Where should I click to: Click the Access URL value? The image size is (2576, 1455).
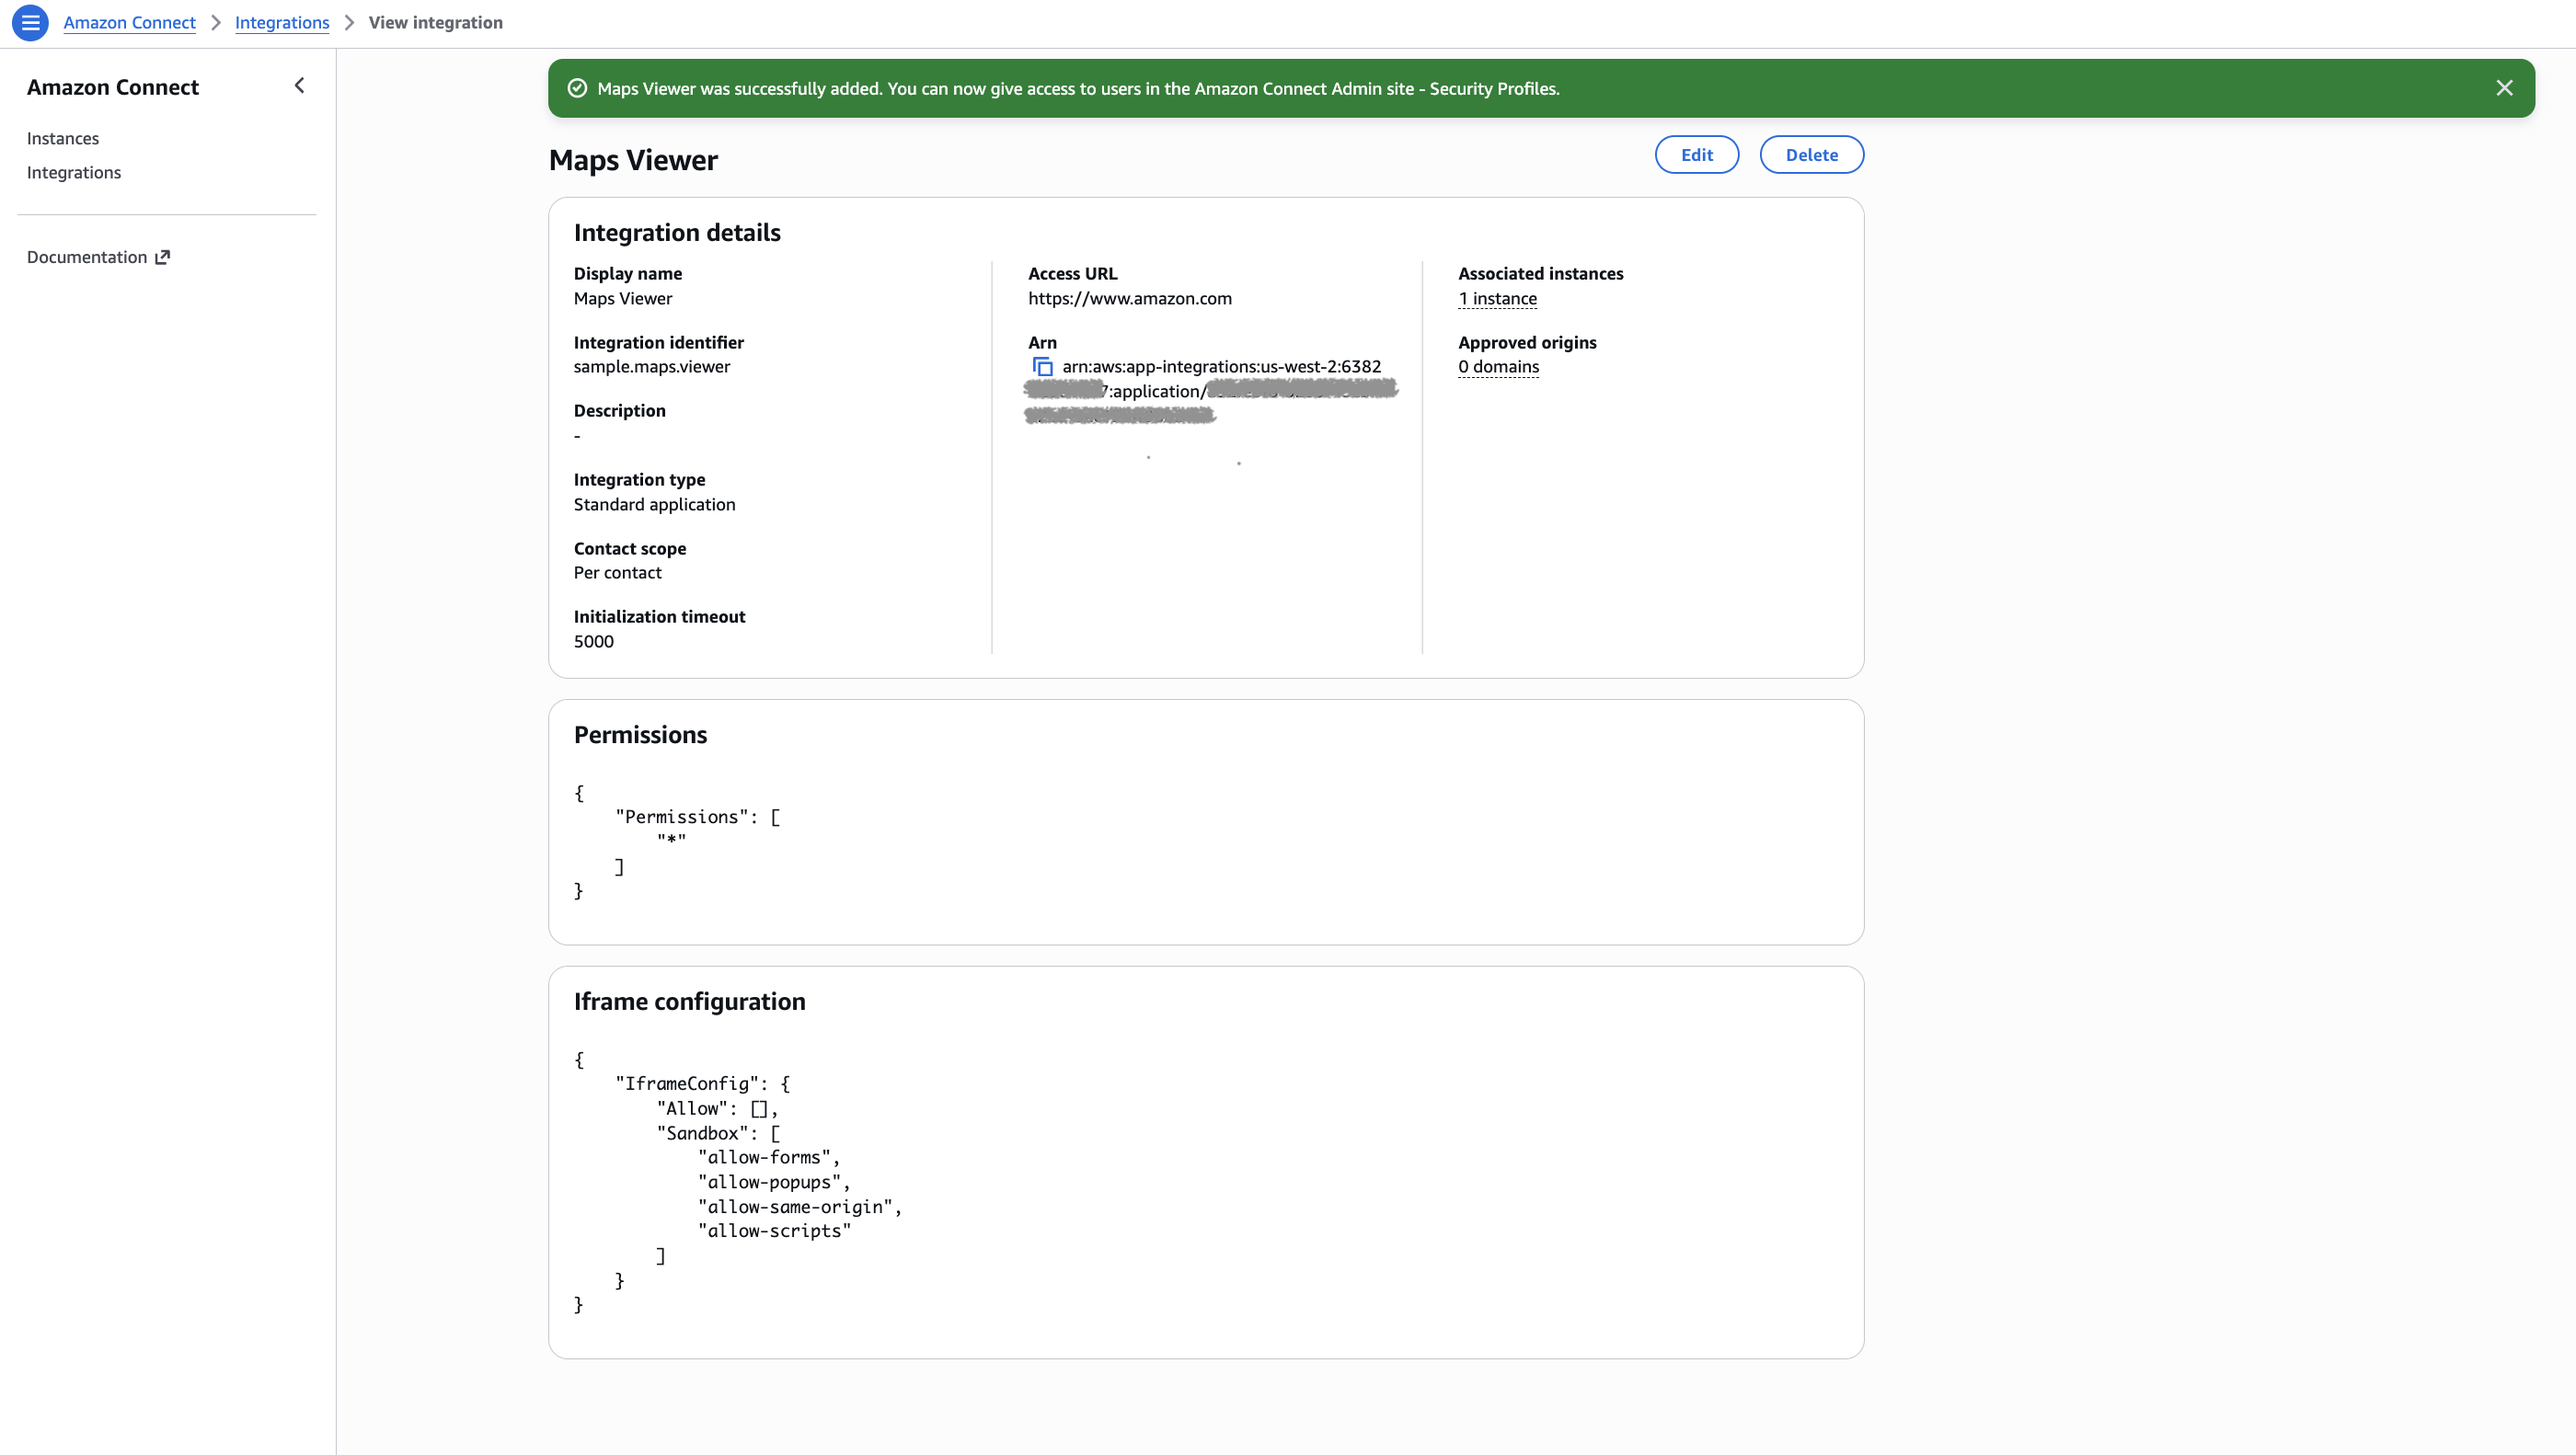tap(1130, 298)
